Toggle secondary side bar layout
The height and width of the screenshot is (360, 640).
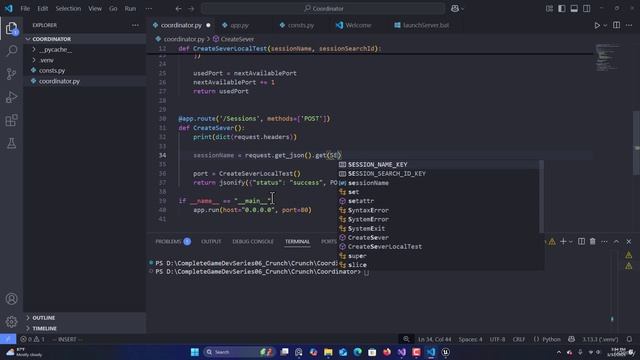tap(587, 9)
